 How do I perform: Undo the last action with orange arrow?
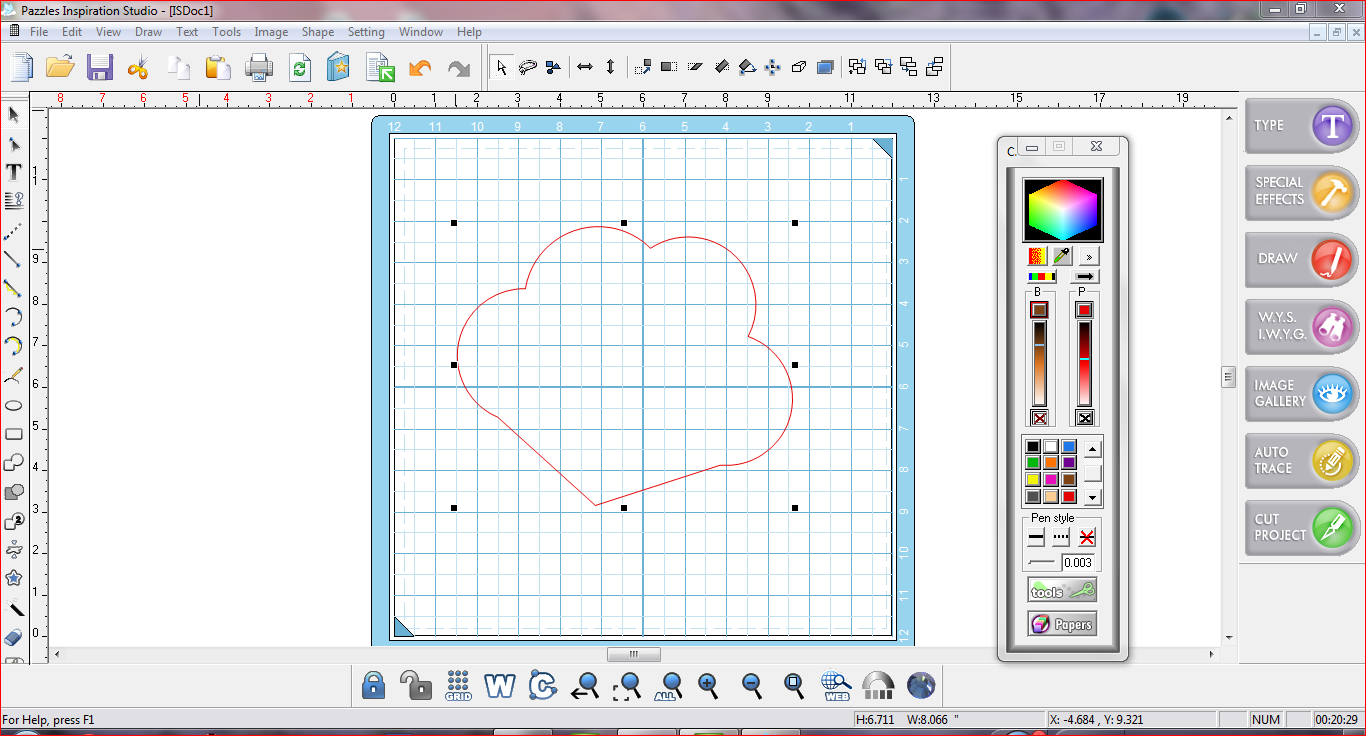tap(420, 67)
